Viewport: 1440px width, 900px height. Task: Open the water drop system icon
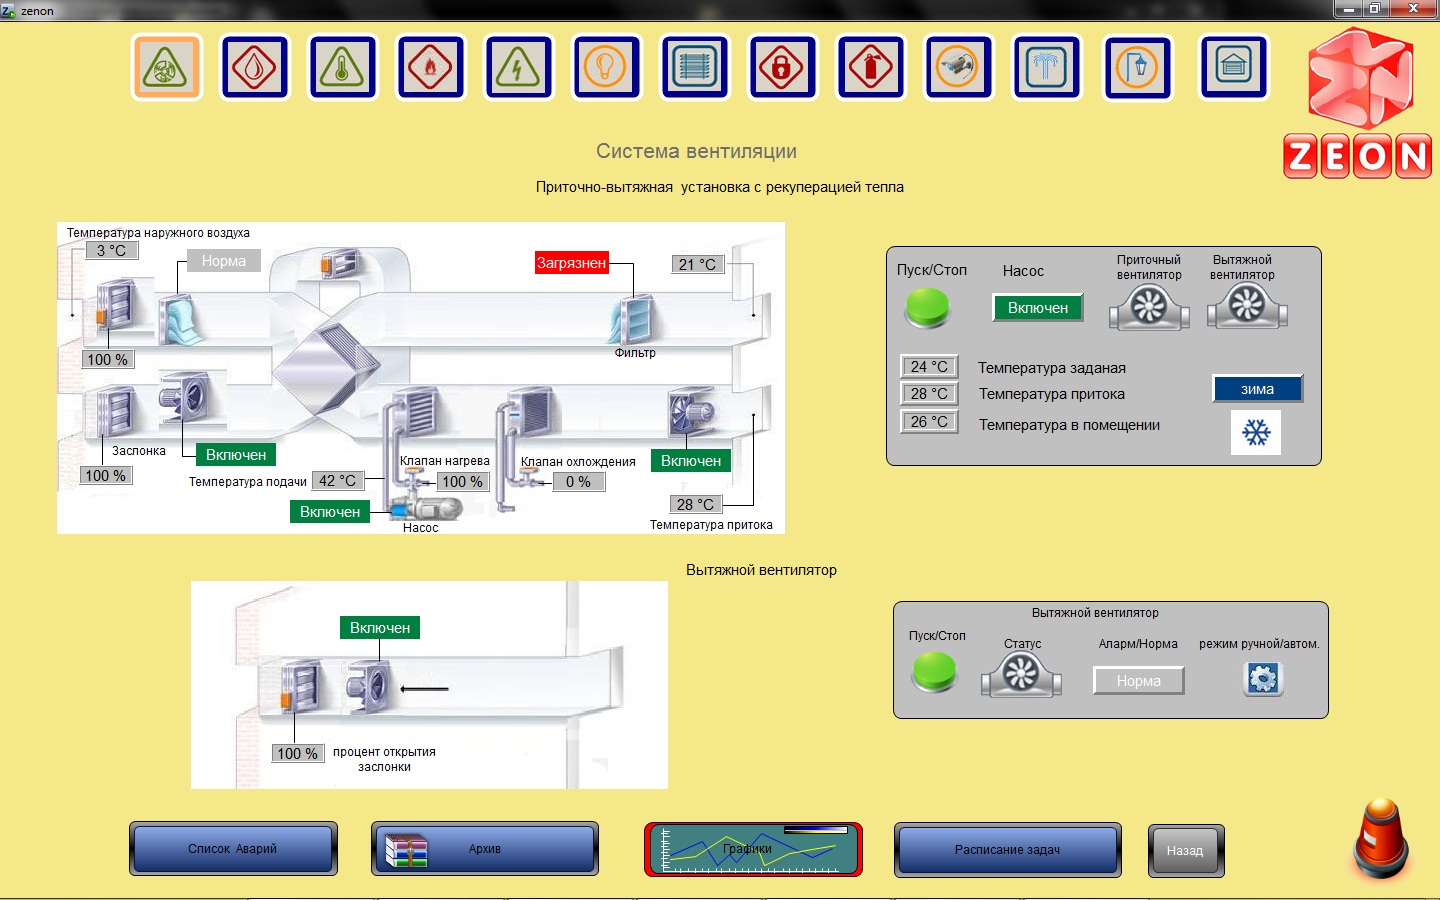254,68
